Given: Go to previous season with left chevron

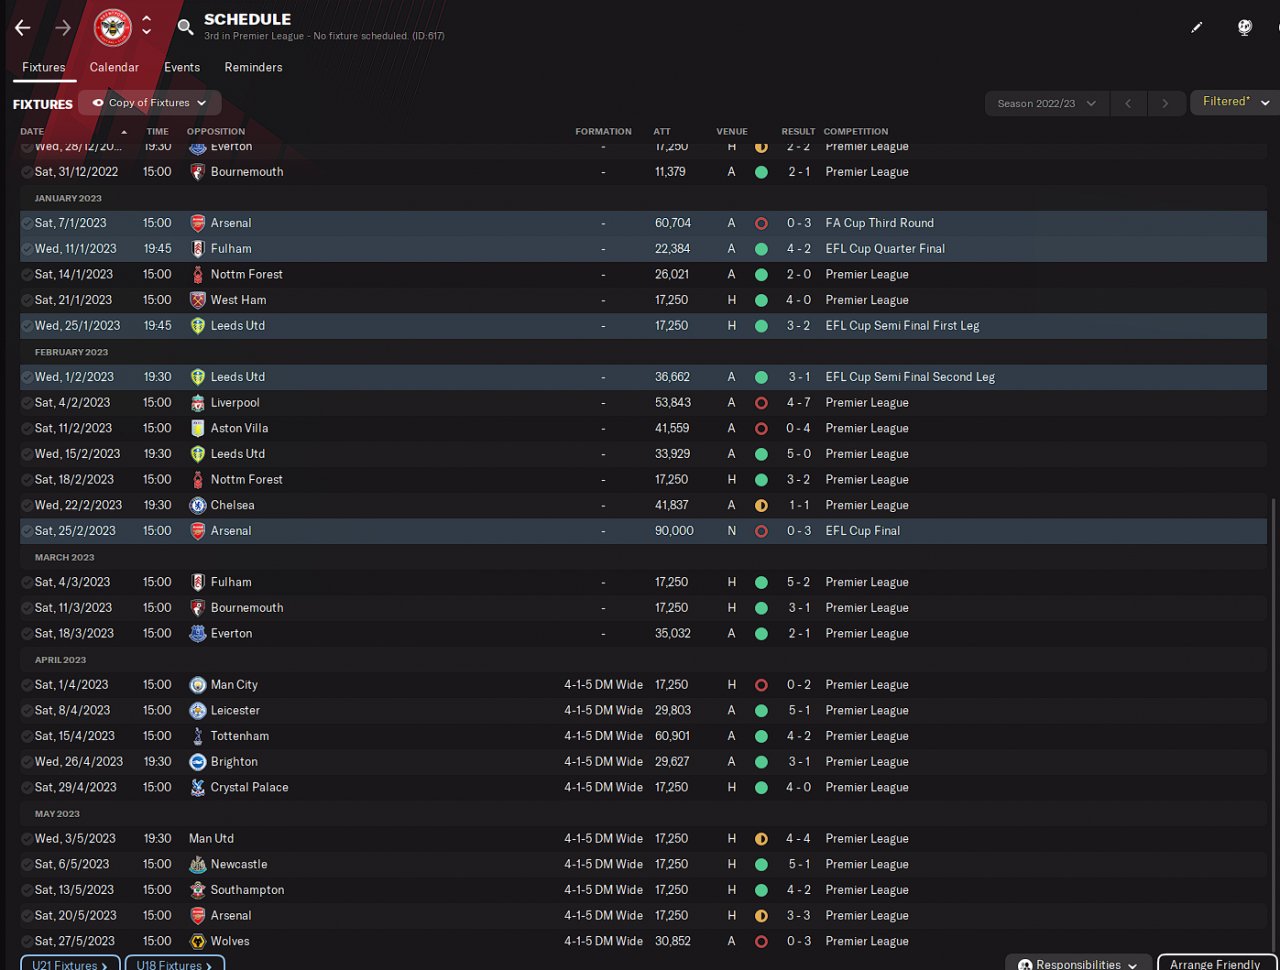Looking at the screenshot, I should pyautogui.click(x=1128, y=103).
